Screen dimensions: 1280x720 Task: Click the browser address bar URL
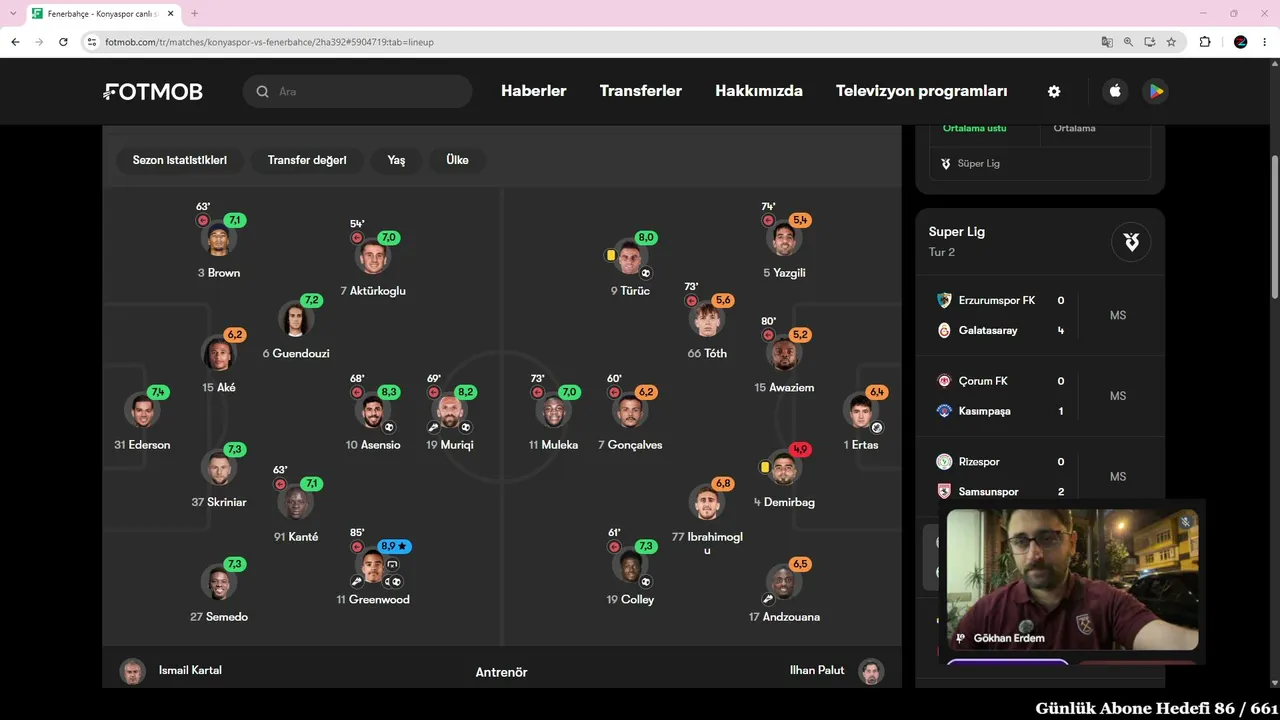click(269, 42)
